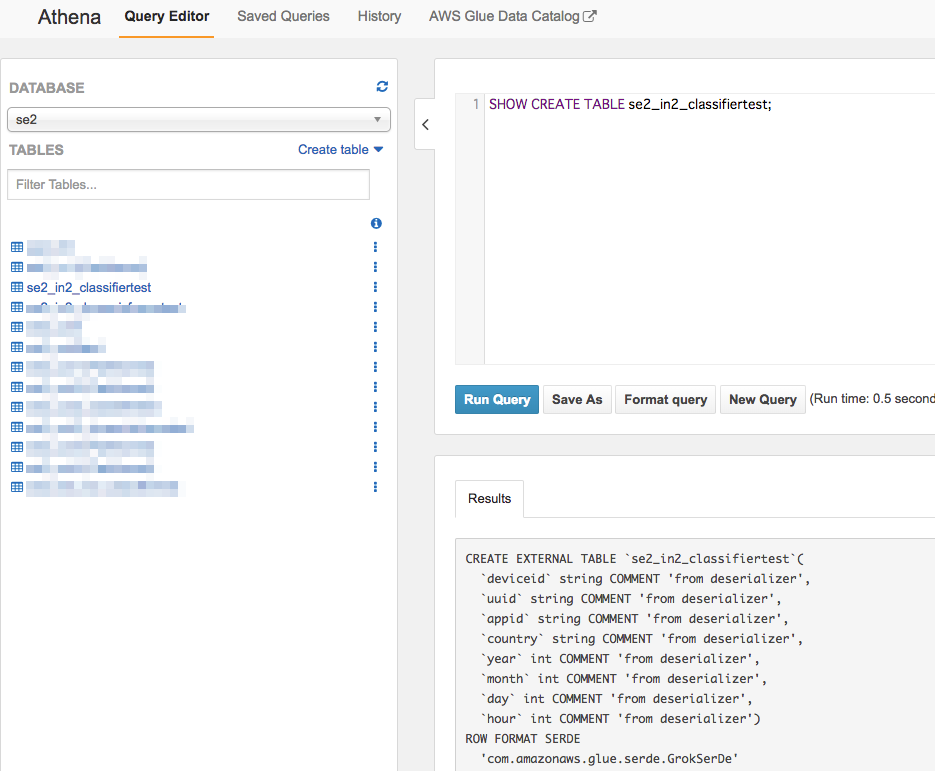Click the Run Query button
This screenshot has width=935, height=771.
[x=497, y=400]
